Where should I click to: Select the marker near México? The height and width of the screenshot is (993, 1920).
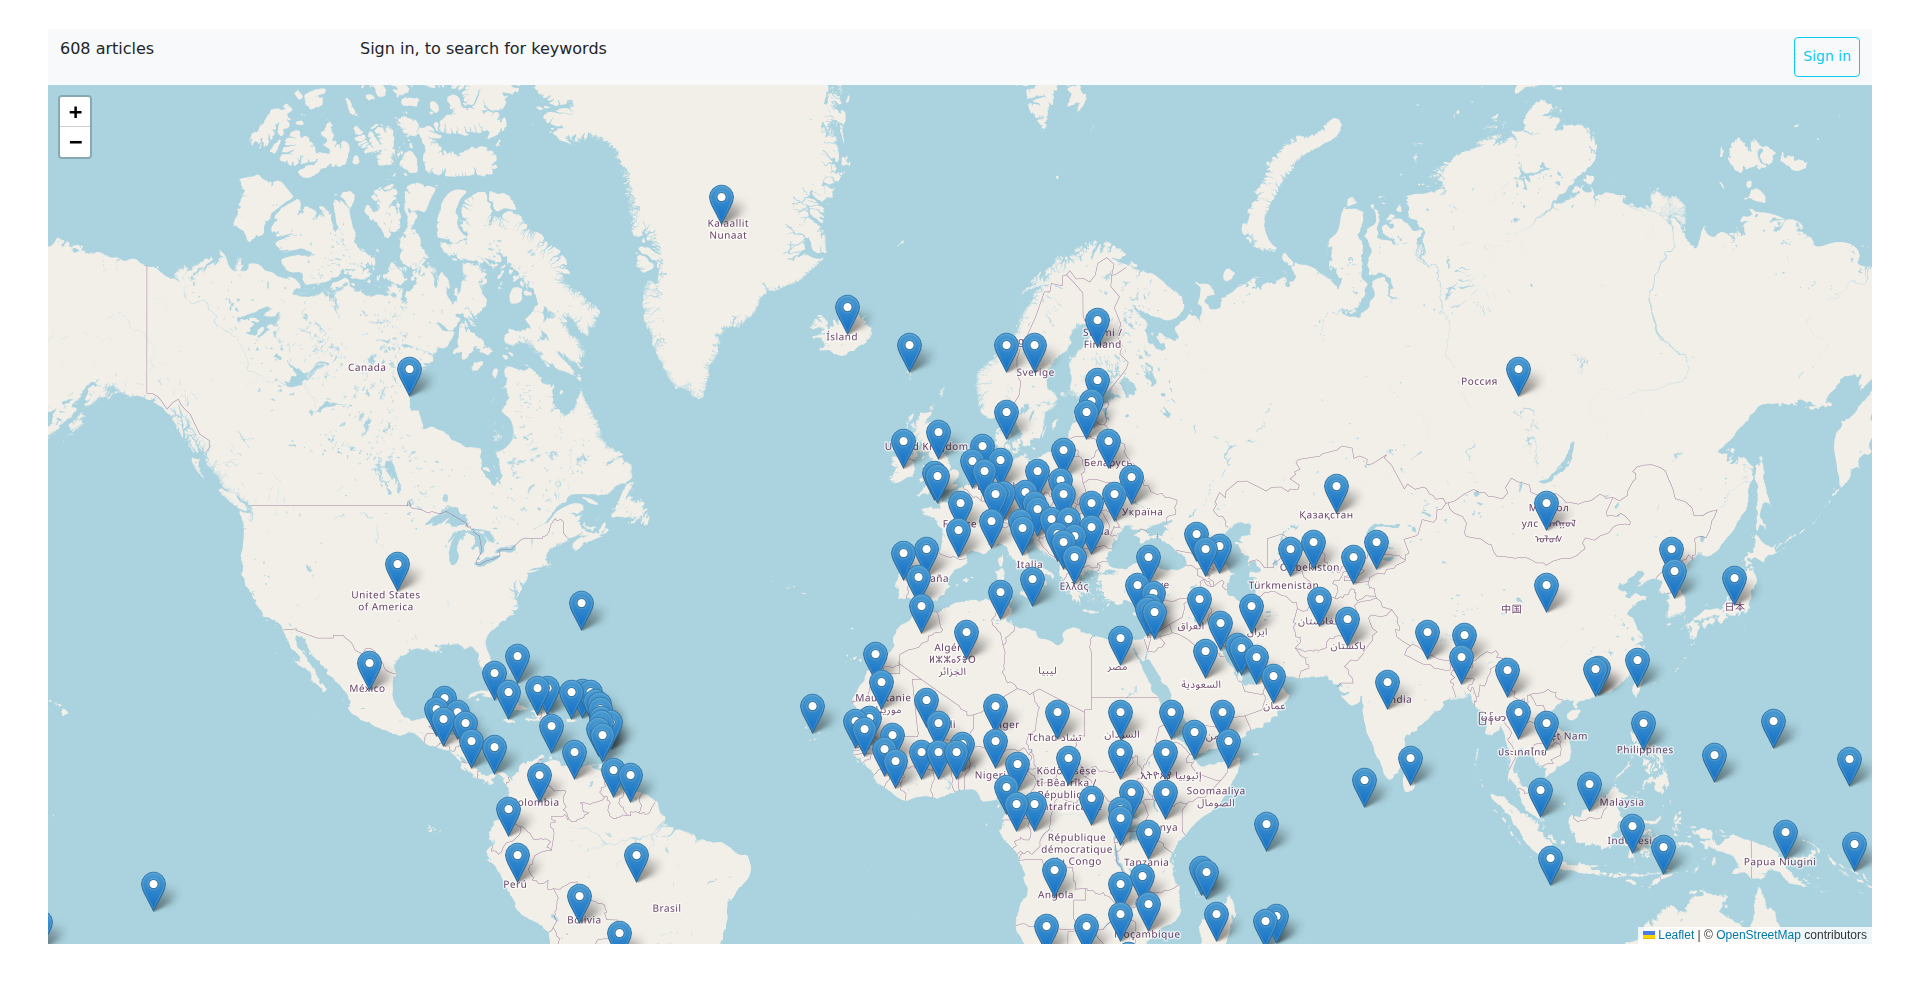367,664
